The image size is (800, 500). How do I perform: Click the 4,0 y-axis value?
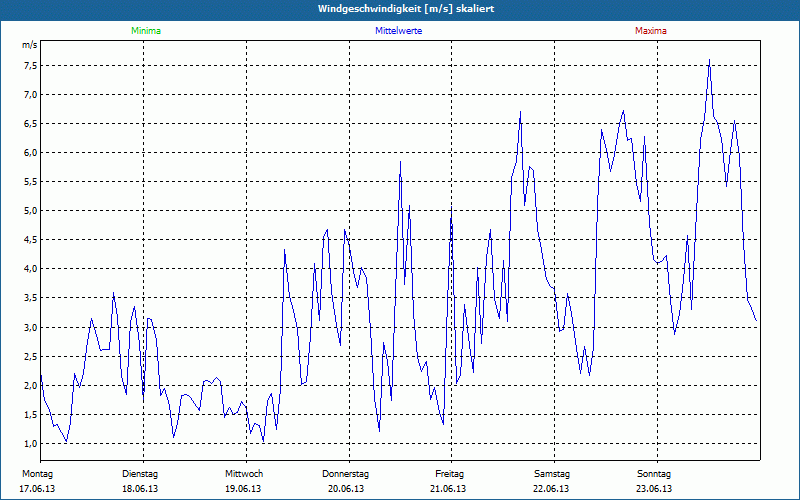coord(30,269)
